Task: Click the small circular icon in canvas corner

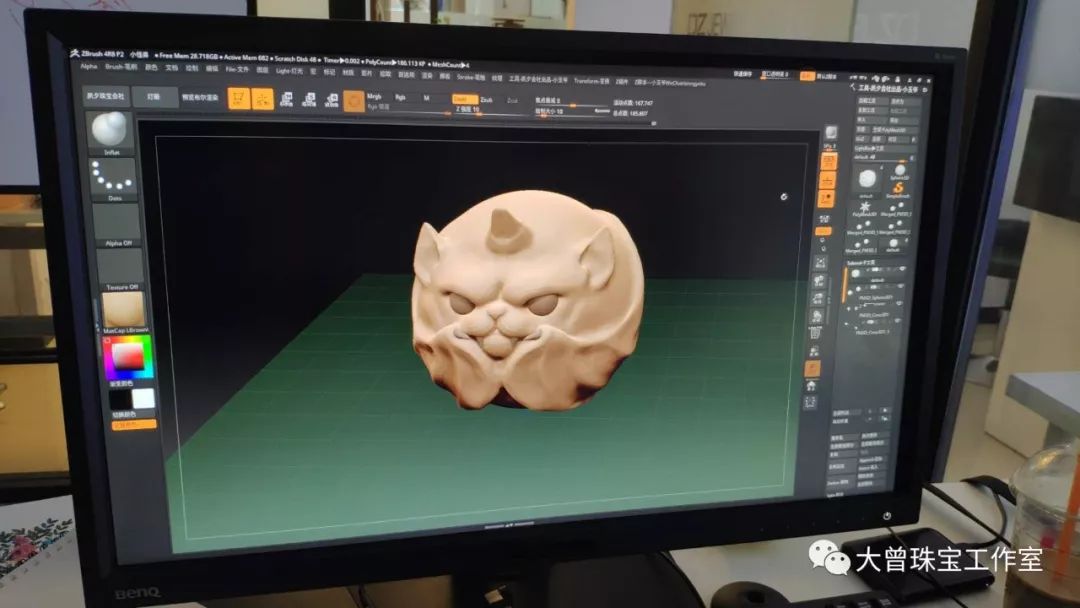Action: [784, 197]
